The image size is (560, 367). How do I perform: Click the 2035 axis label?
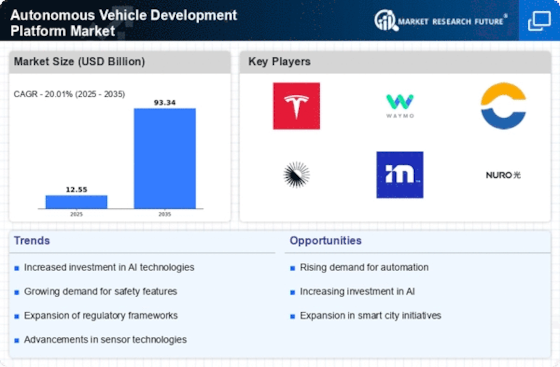coord(165,214)
